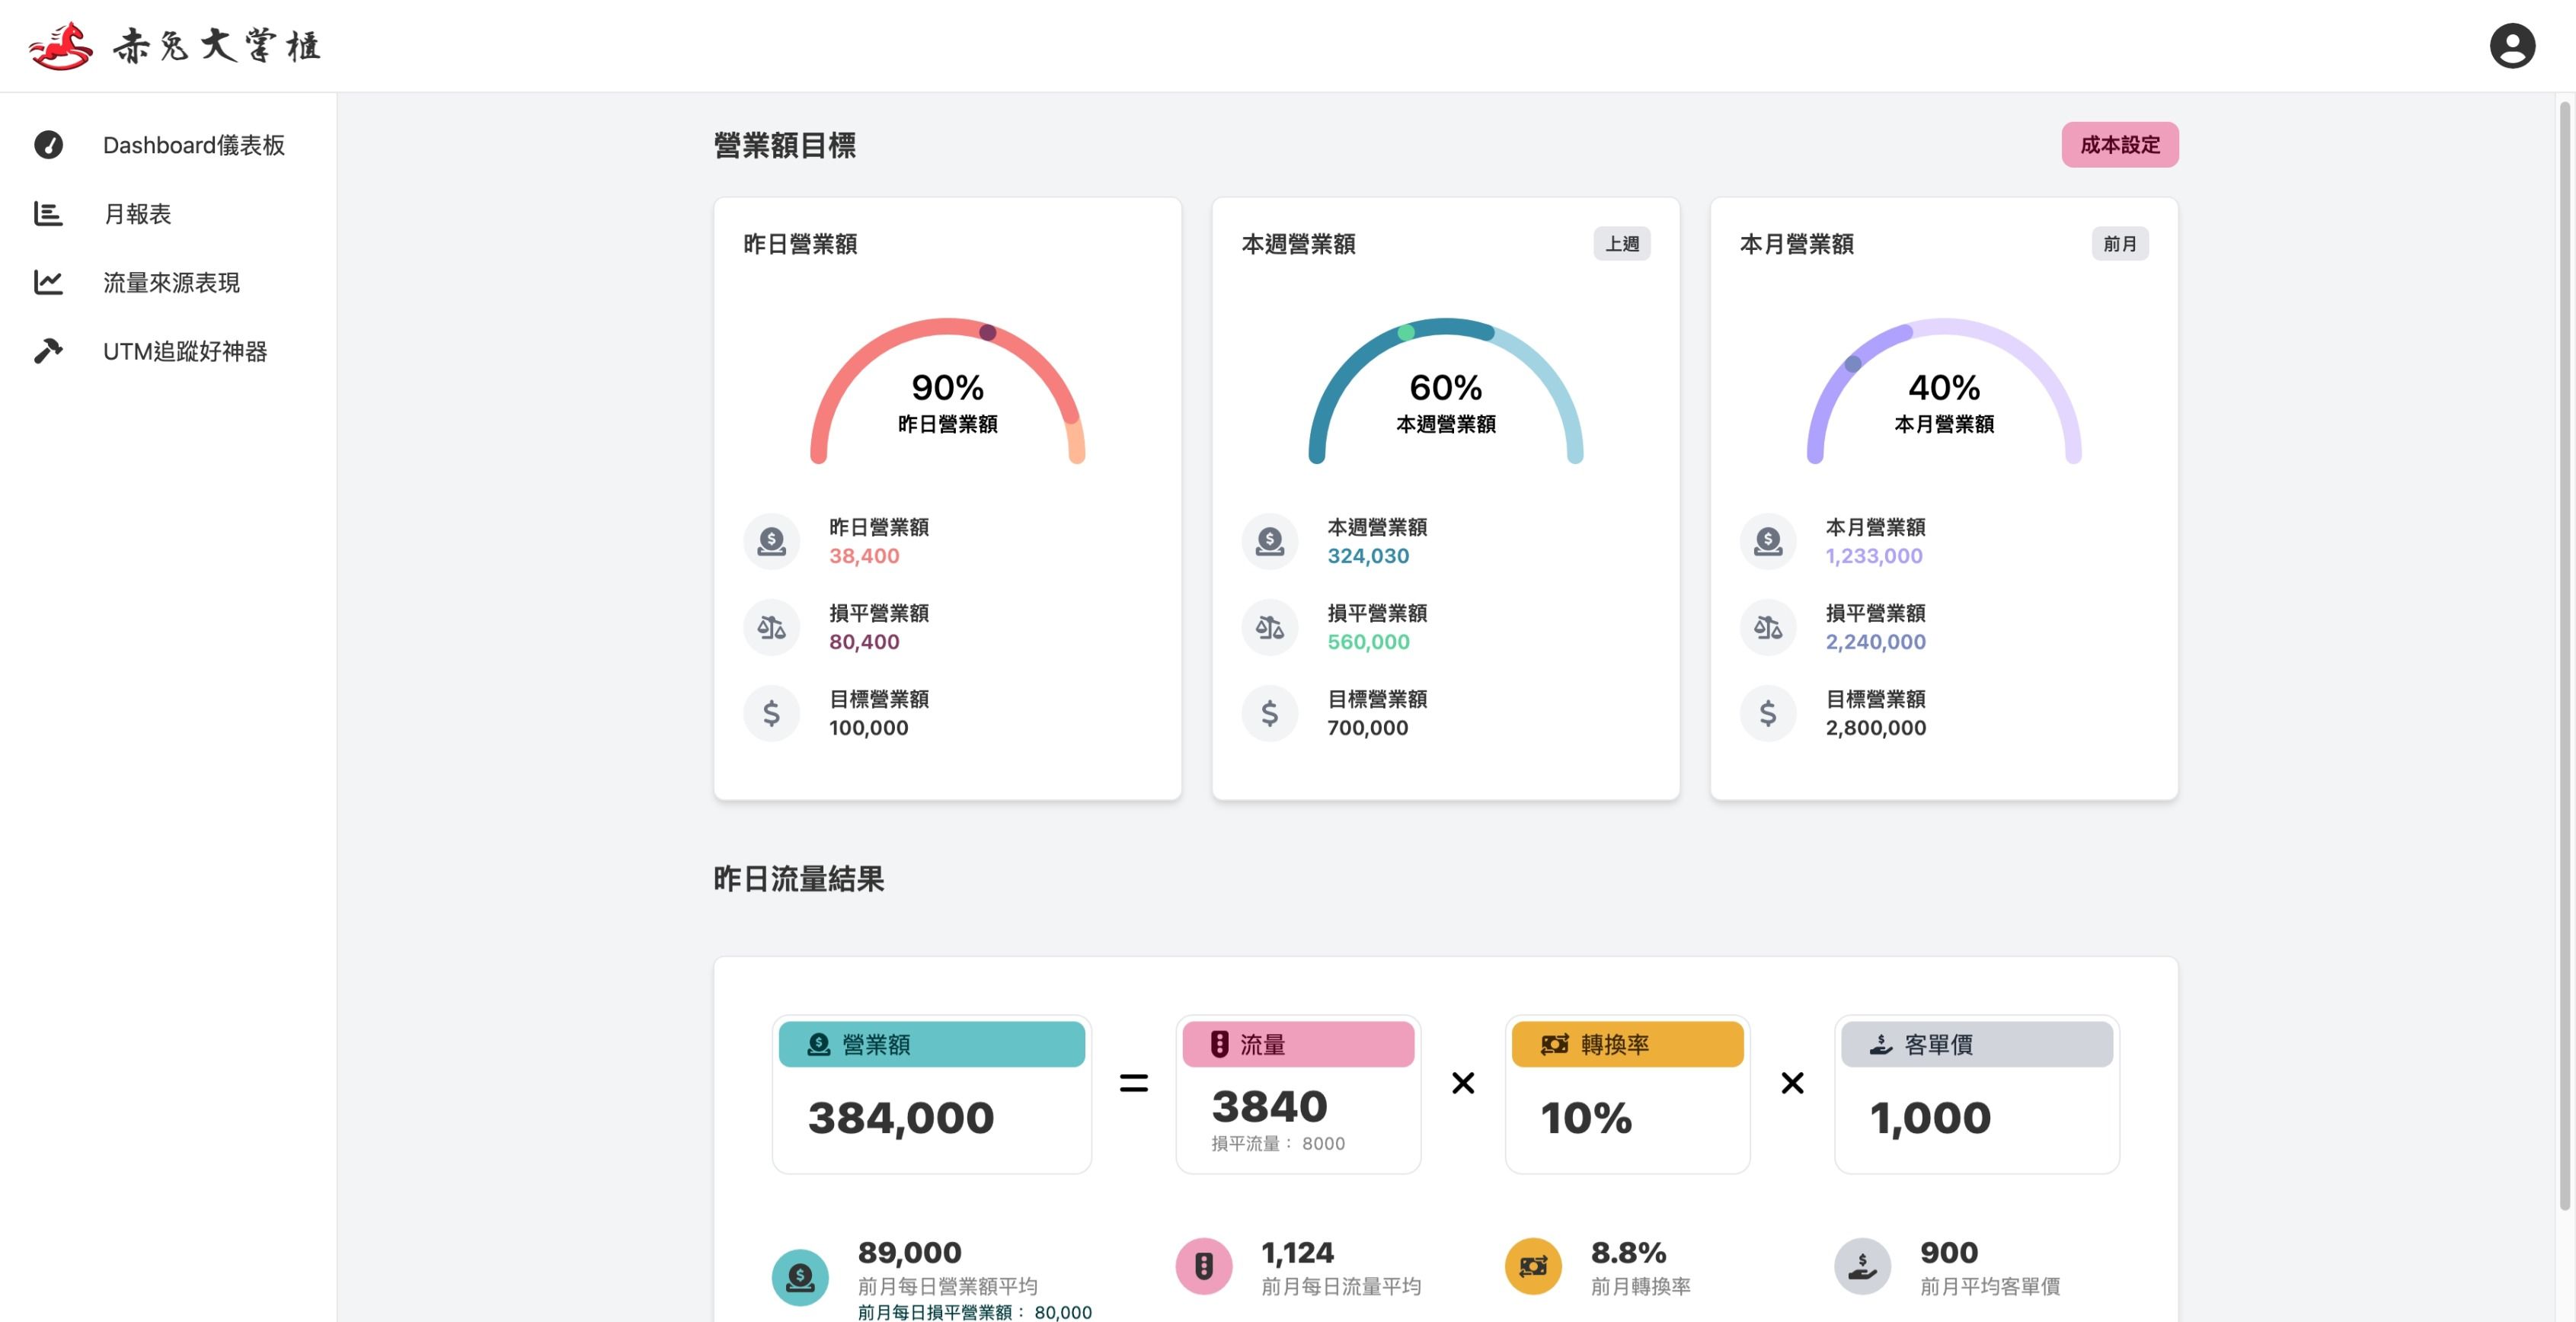The height and width of the screenshot is (1322, 2576).
Task: Open the user account profile icon
Action: point(2511,46)
